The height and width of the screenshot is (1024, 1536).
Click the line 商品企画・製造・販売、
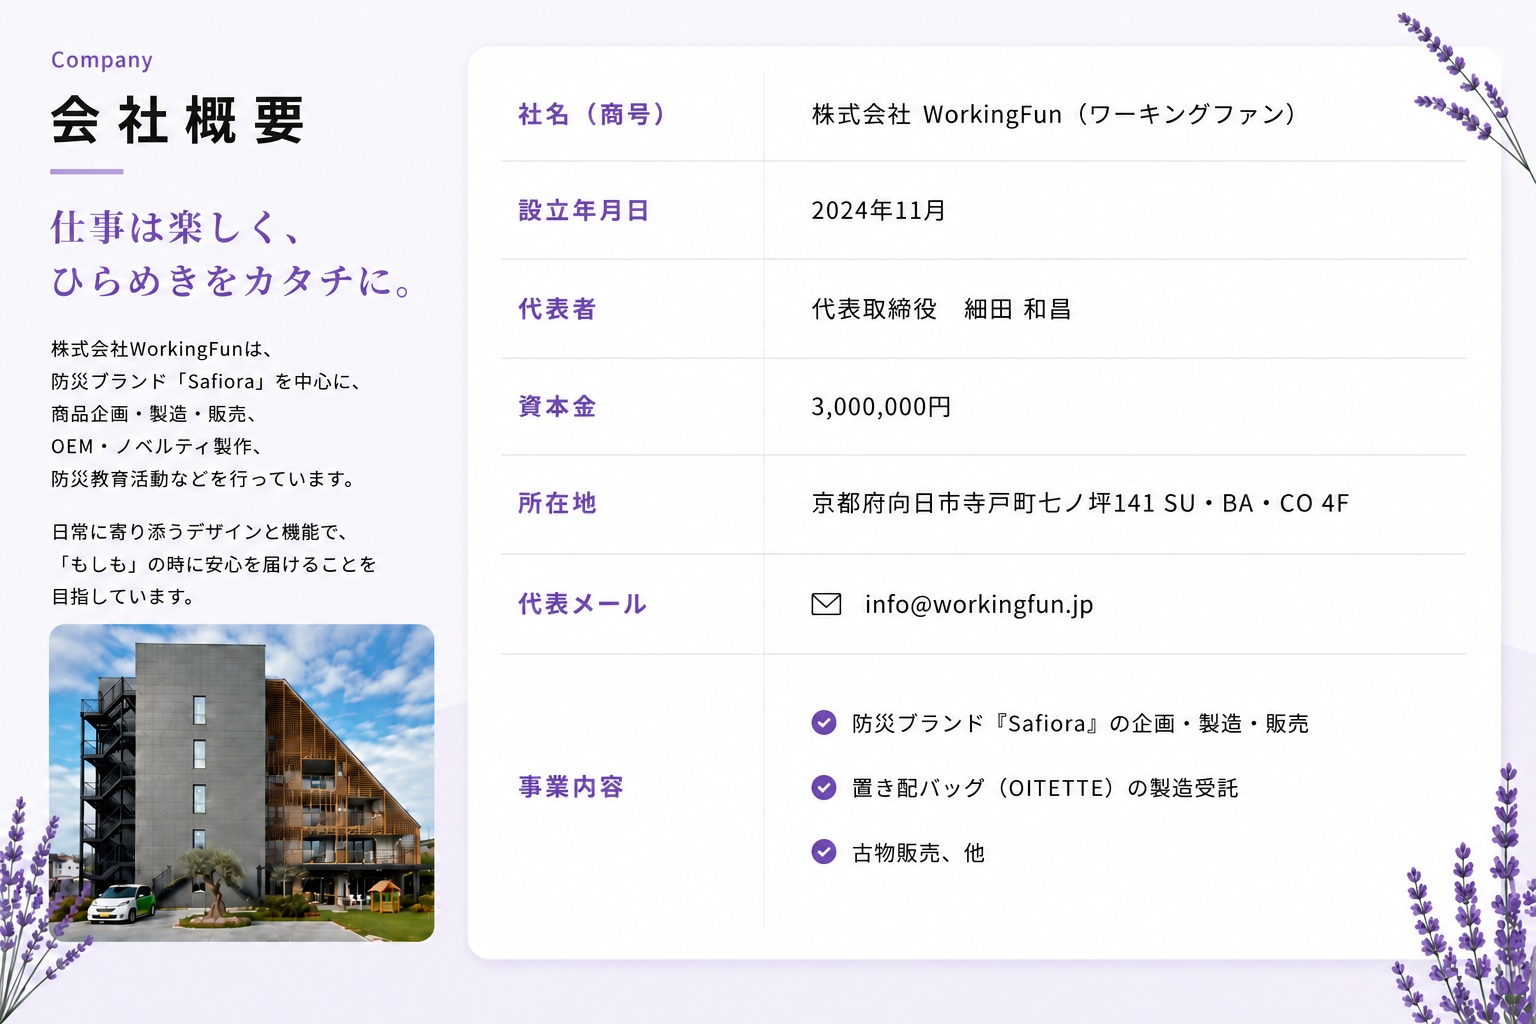(x=155, y=414)
